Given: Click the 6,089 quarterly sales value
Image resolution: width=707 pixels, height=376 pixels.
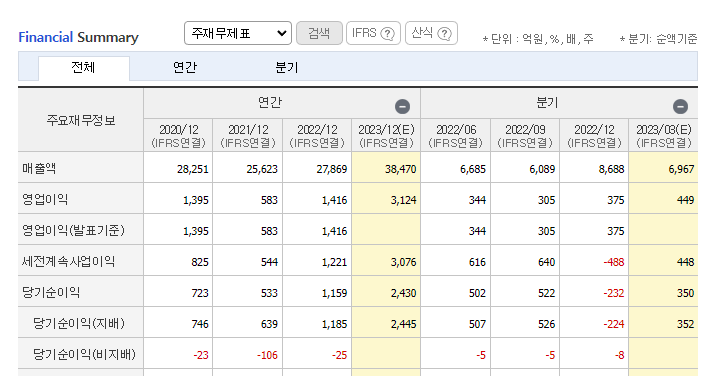Looking at the screenshot, I should pos(542,170).
